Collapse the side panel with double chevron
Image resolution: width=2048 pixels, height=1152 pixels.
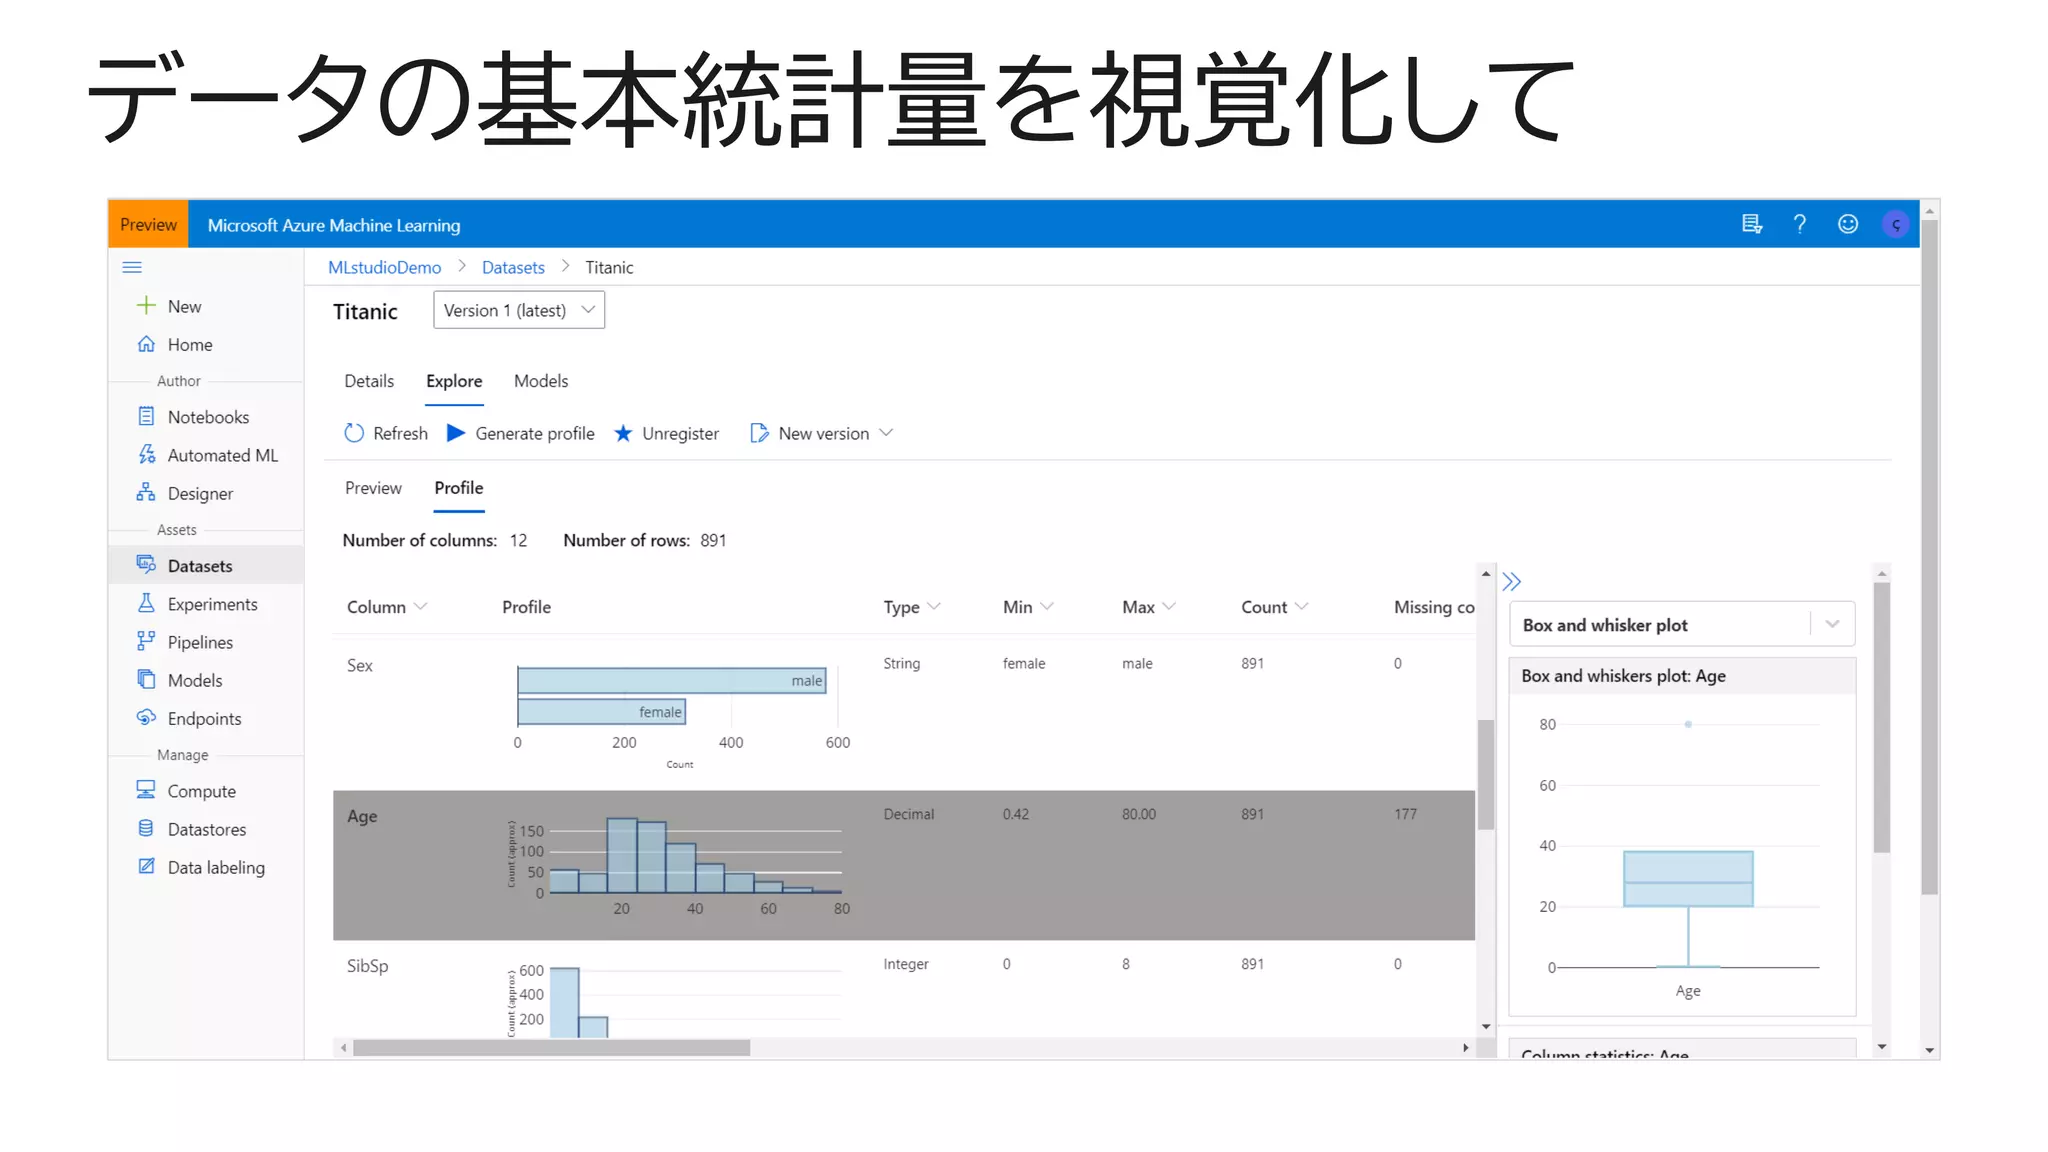(x=1511, y=582)
